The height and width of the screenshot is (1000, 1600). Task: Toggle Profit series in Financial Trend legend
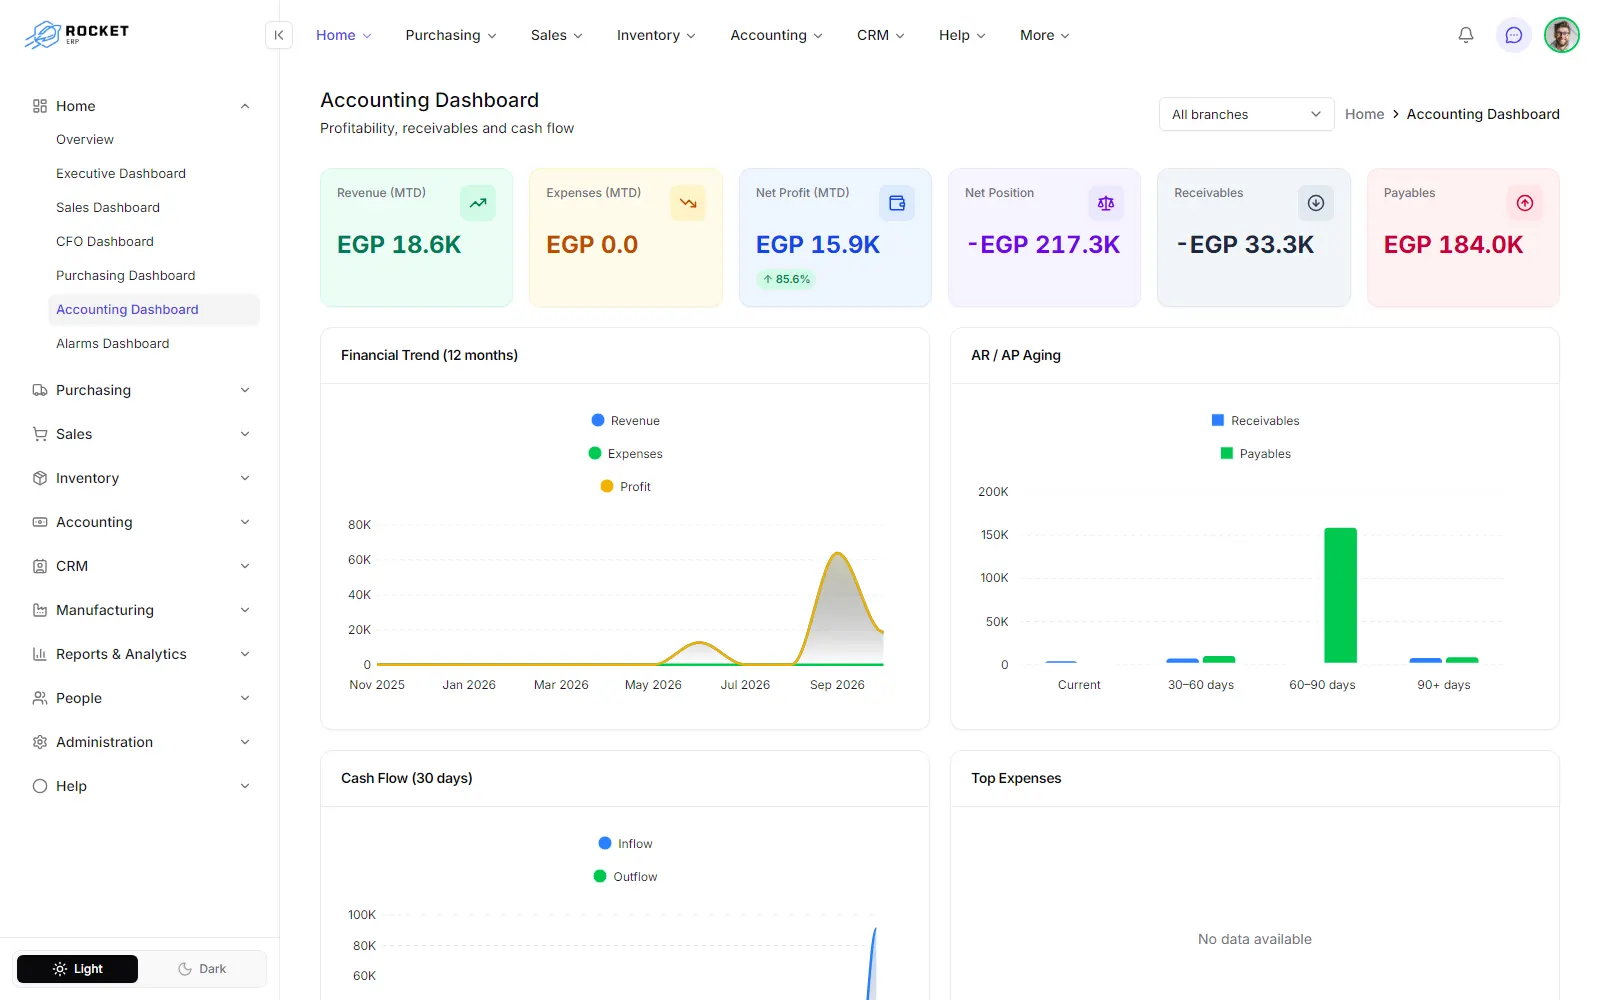tap(625, 487)
